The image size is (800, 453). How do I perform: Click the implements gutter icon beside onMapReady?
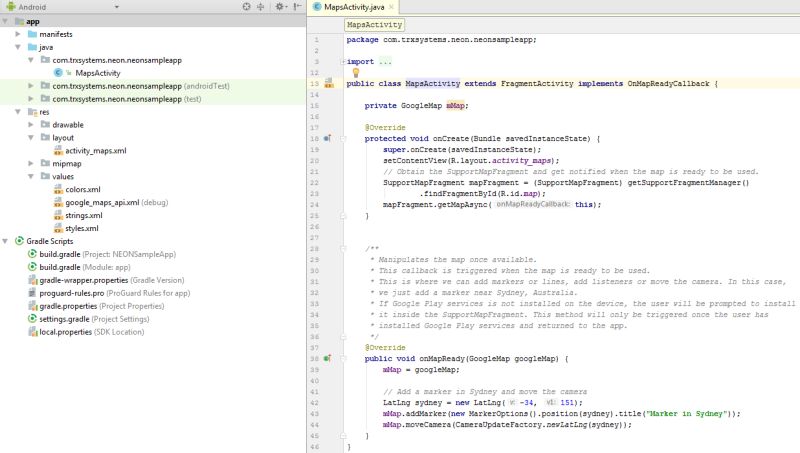[x=327, y=359]
